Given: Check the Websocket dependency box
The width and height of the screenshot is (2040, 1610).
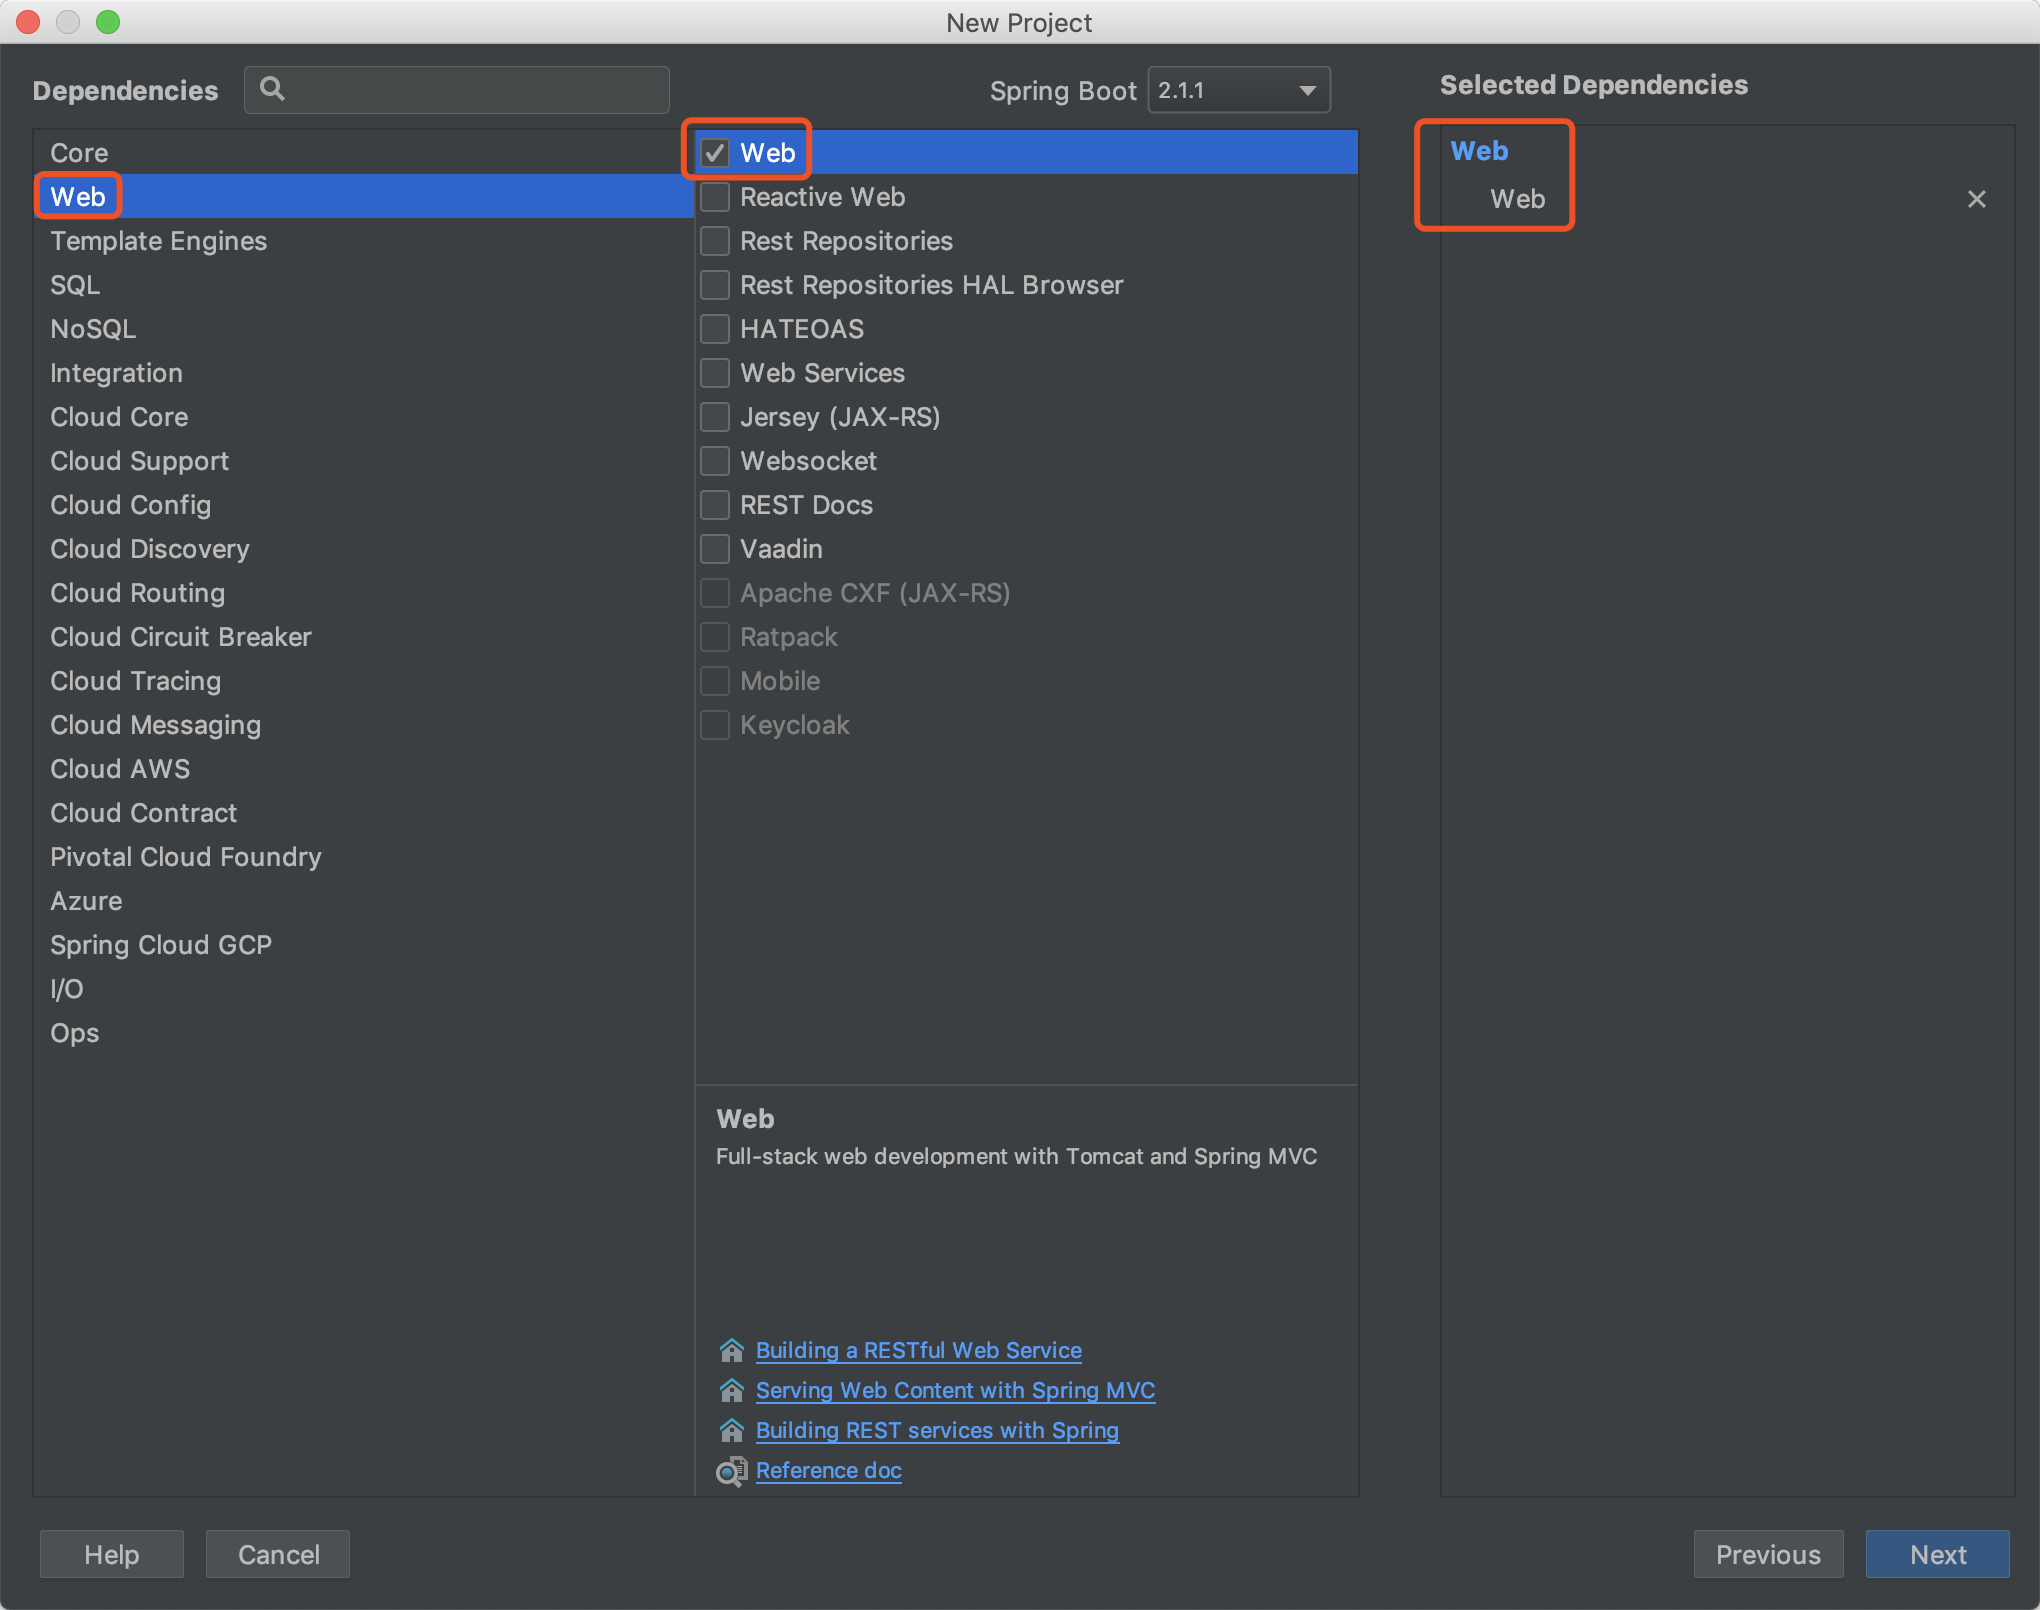Looking at the screenshot, I should tap(715, 461).
